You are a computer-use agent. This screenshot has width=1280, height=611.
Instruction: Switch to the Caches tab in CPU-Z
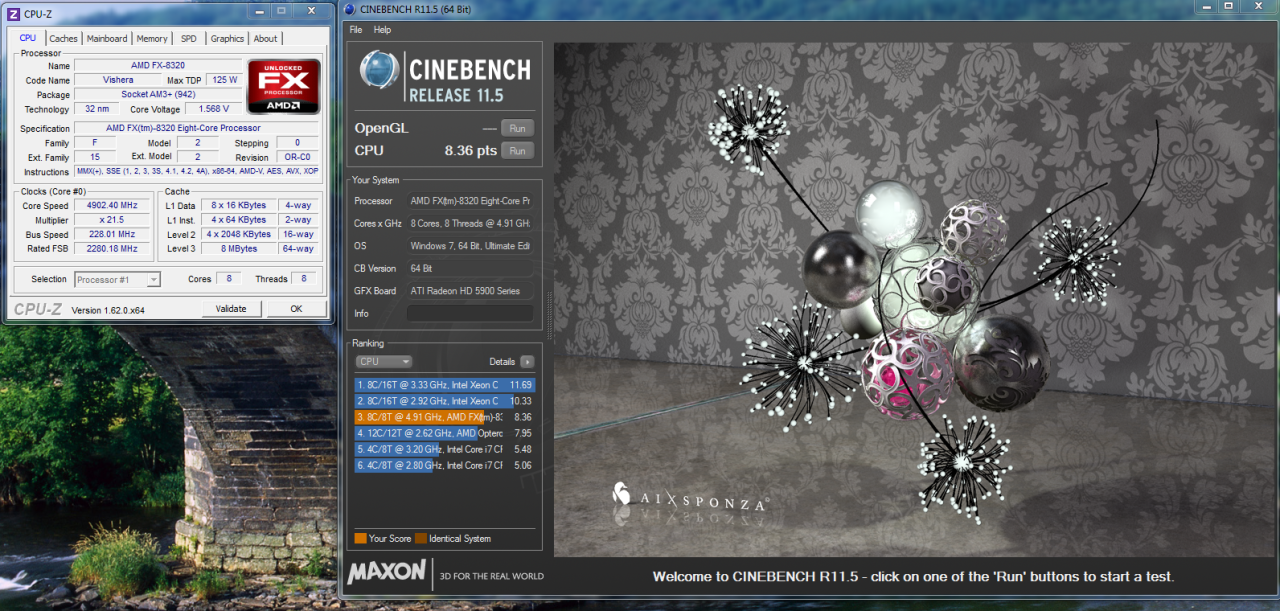point(63,39)
